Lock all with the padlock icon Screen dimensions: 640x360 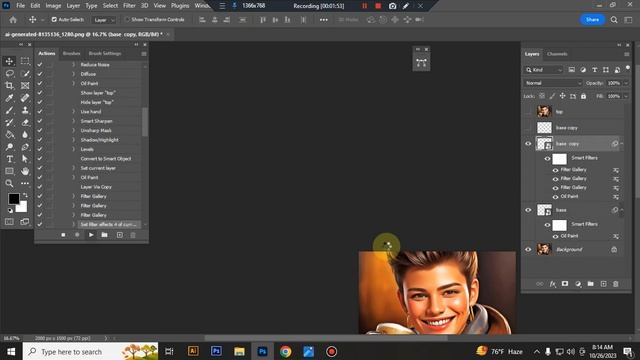click(x=584, y=96)
